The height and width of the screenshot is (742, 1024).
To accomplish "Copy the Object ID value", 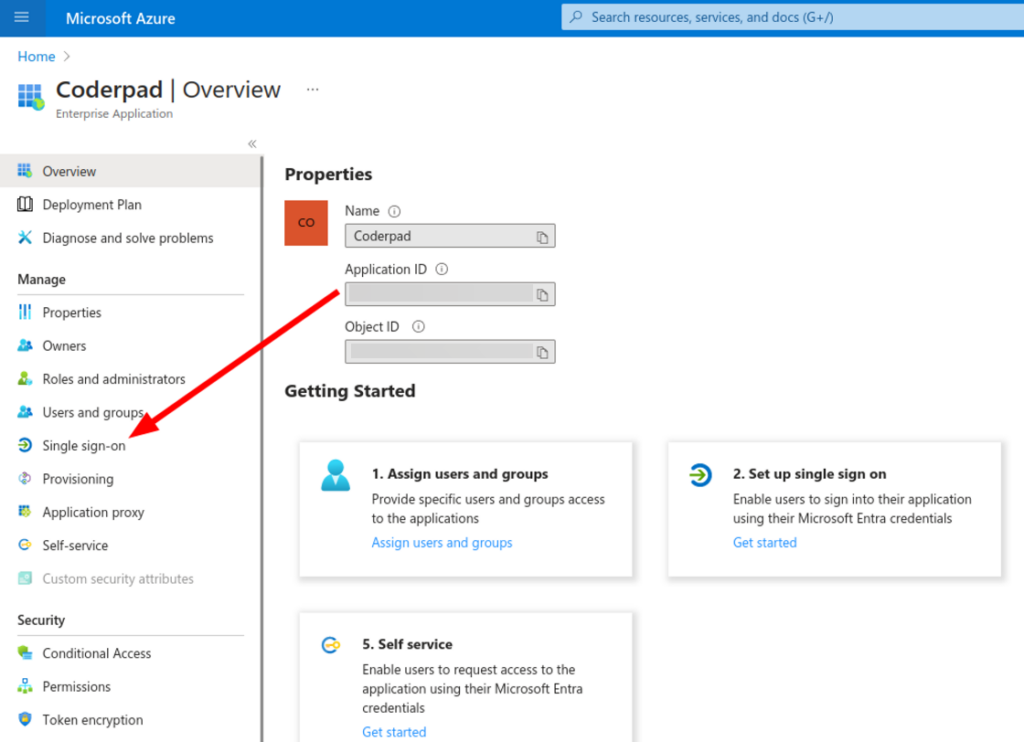I will [x=541, y=351].
